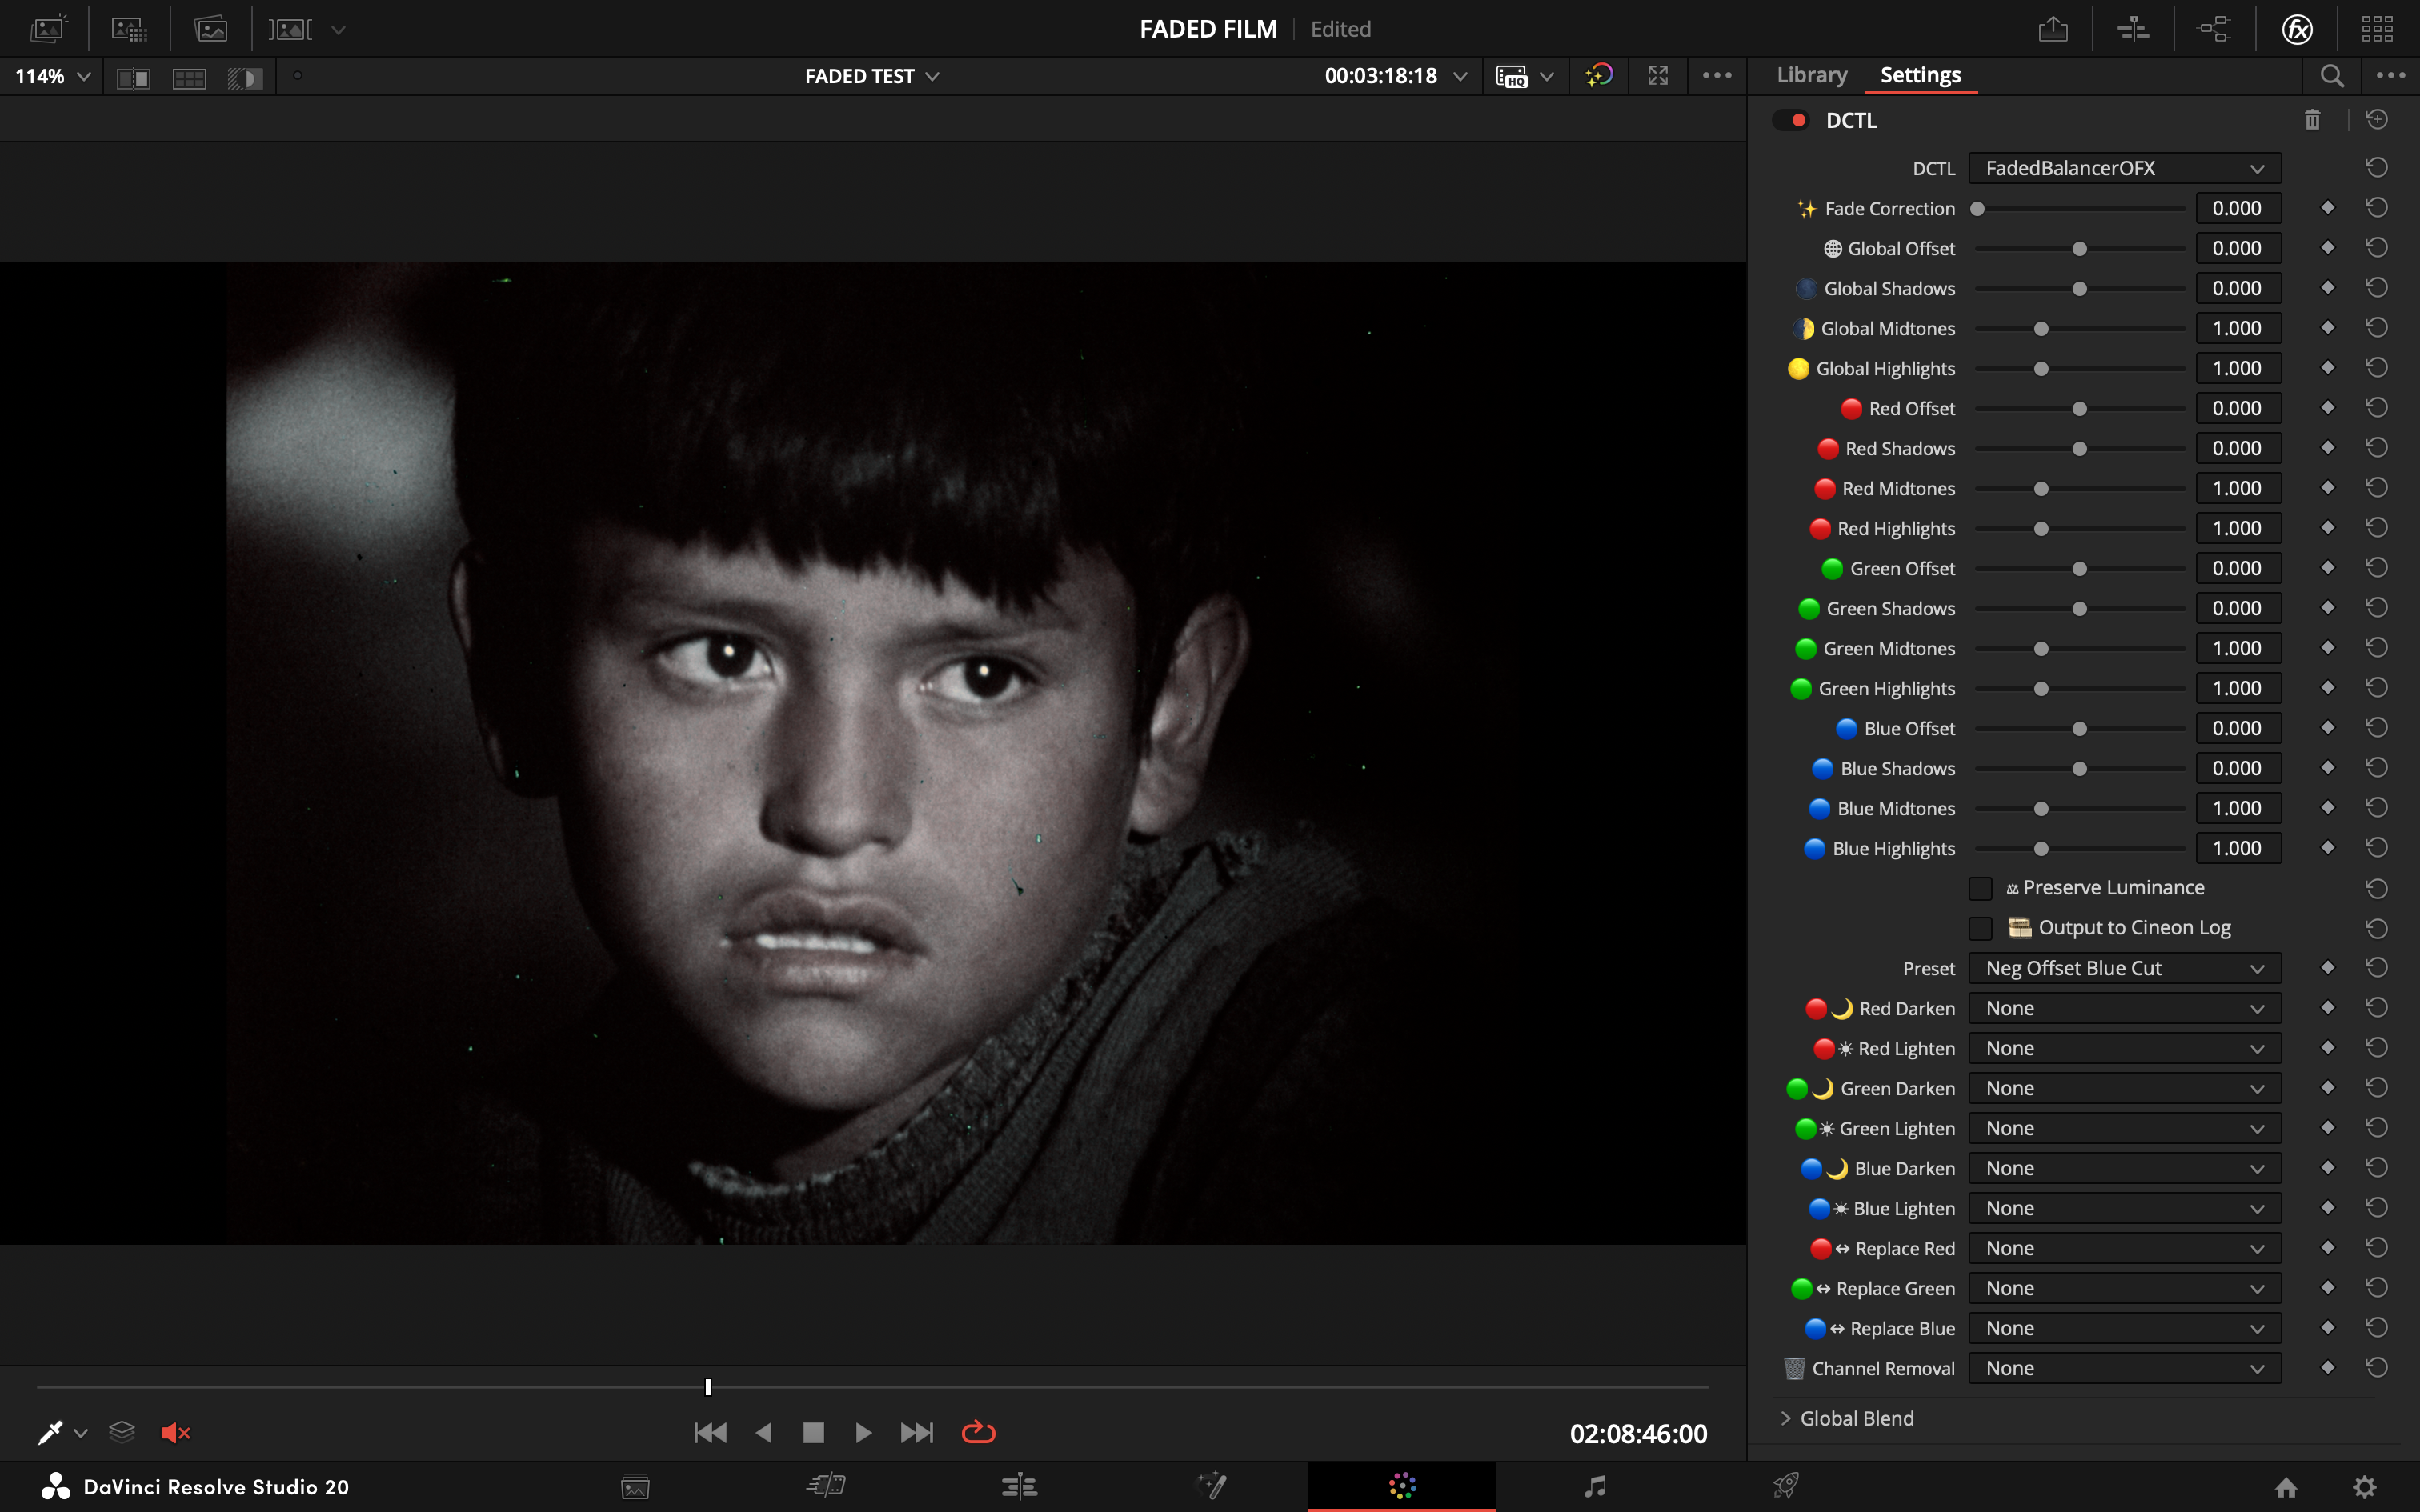Toggle loop playback icon
Viewport: 2420px width, 1512px height.
(978, 1433)
